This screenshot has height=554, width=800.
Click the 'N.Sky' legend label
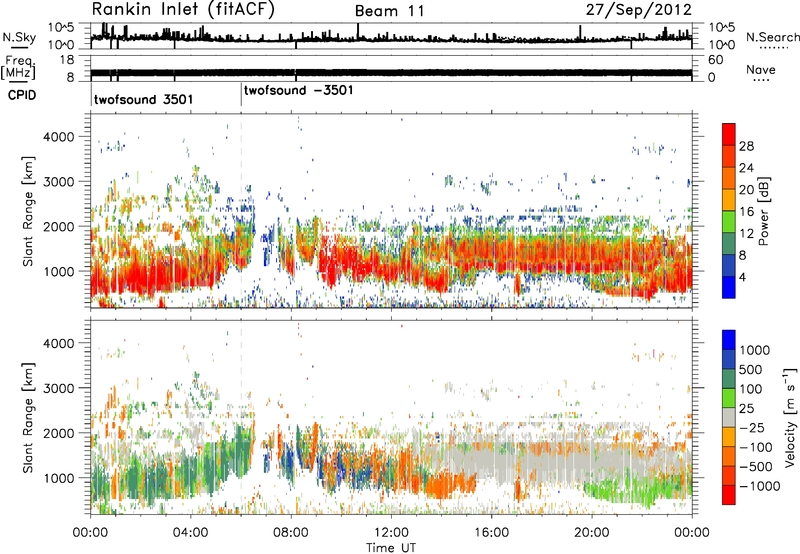19,37
